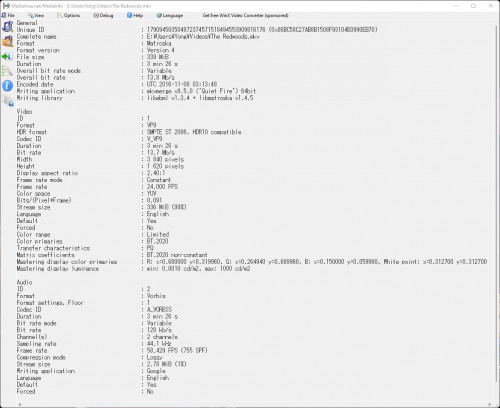The width and height of the screenshot is (500, 408).
Task: Click the YUV color space value
Action: (x=152, y=194)
